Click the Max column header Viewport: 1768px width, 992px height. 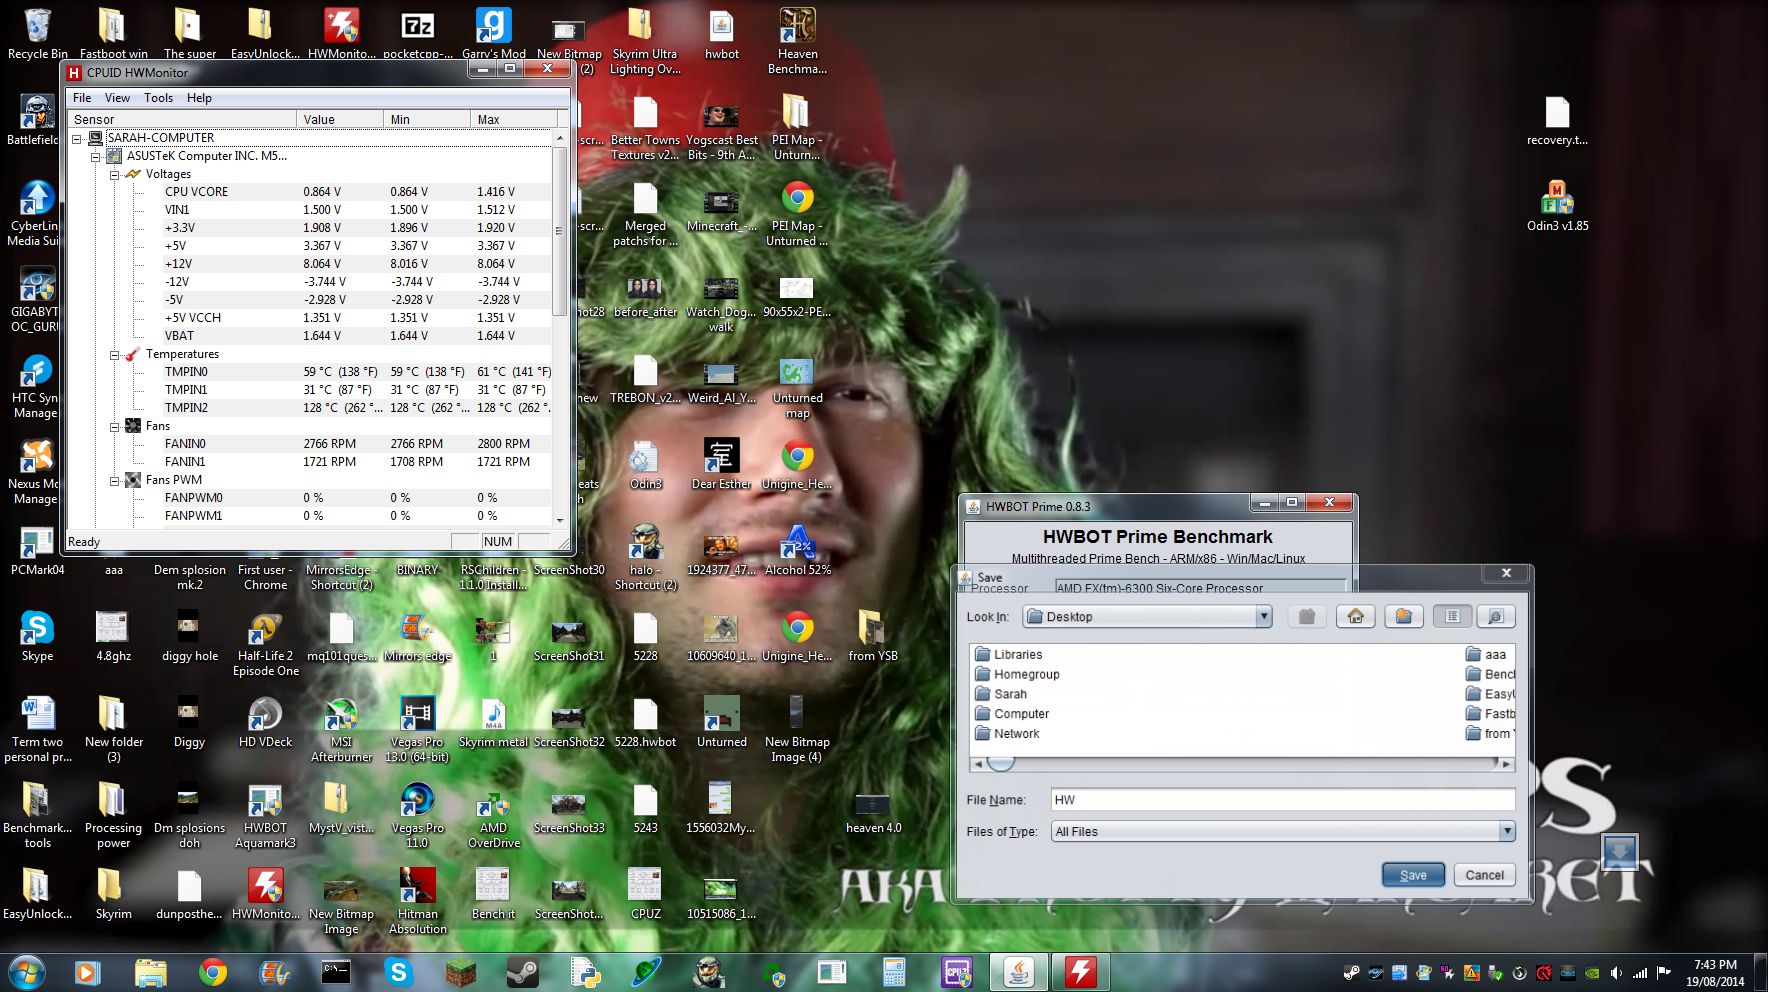point(513,119)
